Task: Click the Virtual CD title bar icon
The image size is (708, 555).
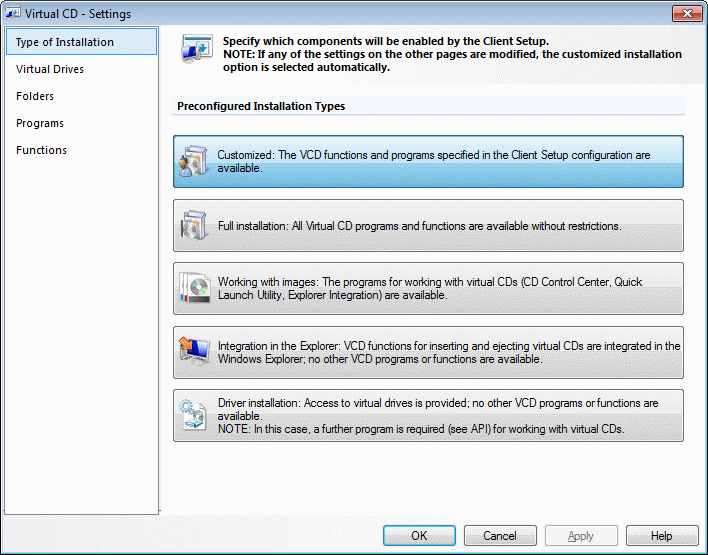Action: click(x=14, y=14)
